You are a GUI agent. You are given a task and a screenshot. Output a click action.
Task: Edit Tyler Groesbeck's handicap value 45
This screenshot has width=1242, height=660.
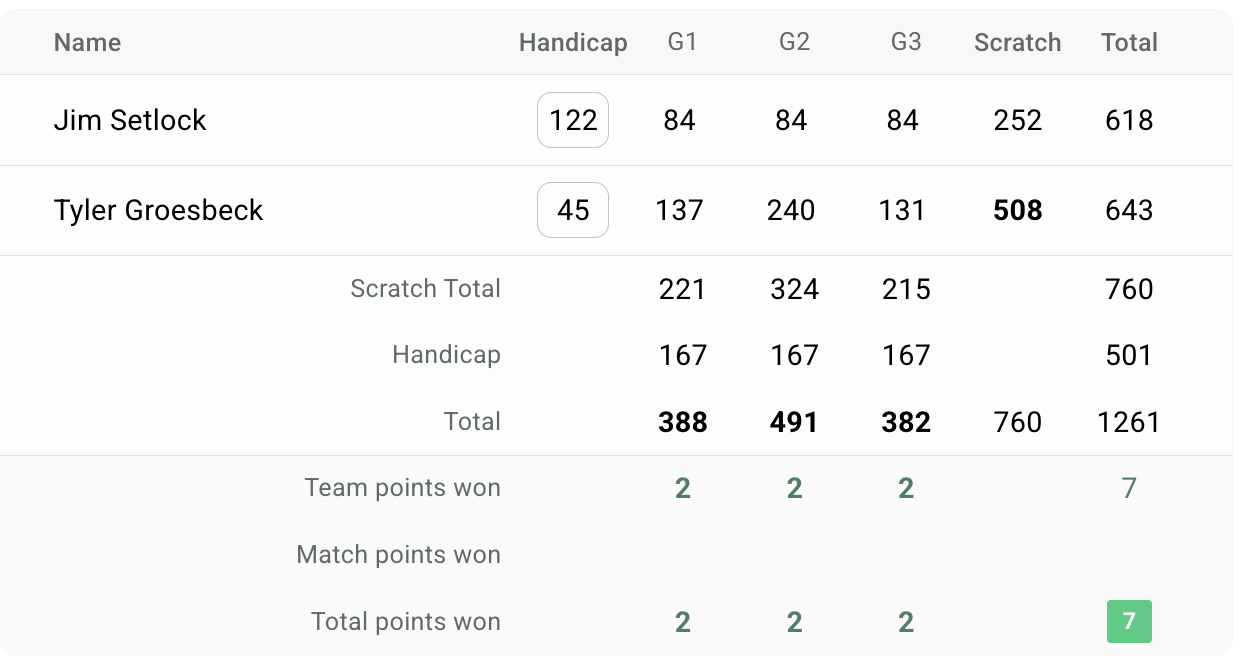tap(573, 210)
